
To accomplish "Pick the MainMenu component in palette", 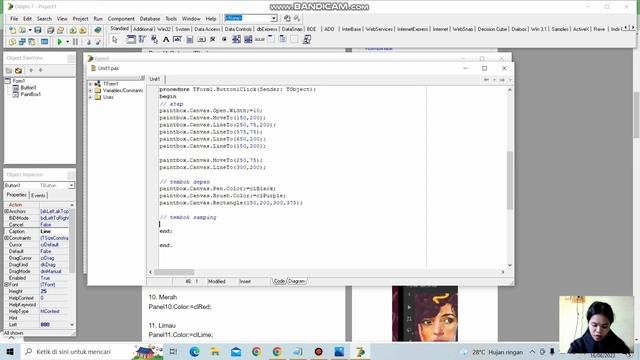I will tap(142, 39).
